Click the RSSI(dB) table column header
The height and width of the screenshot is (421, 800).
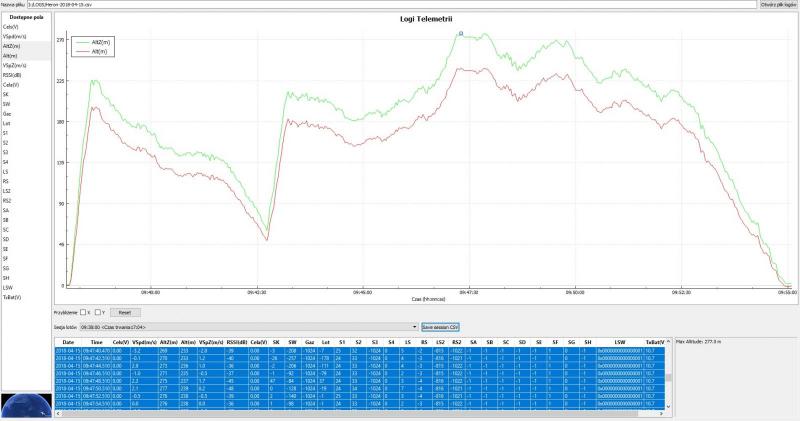(x=237, y=341)
